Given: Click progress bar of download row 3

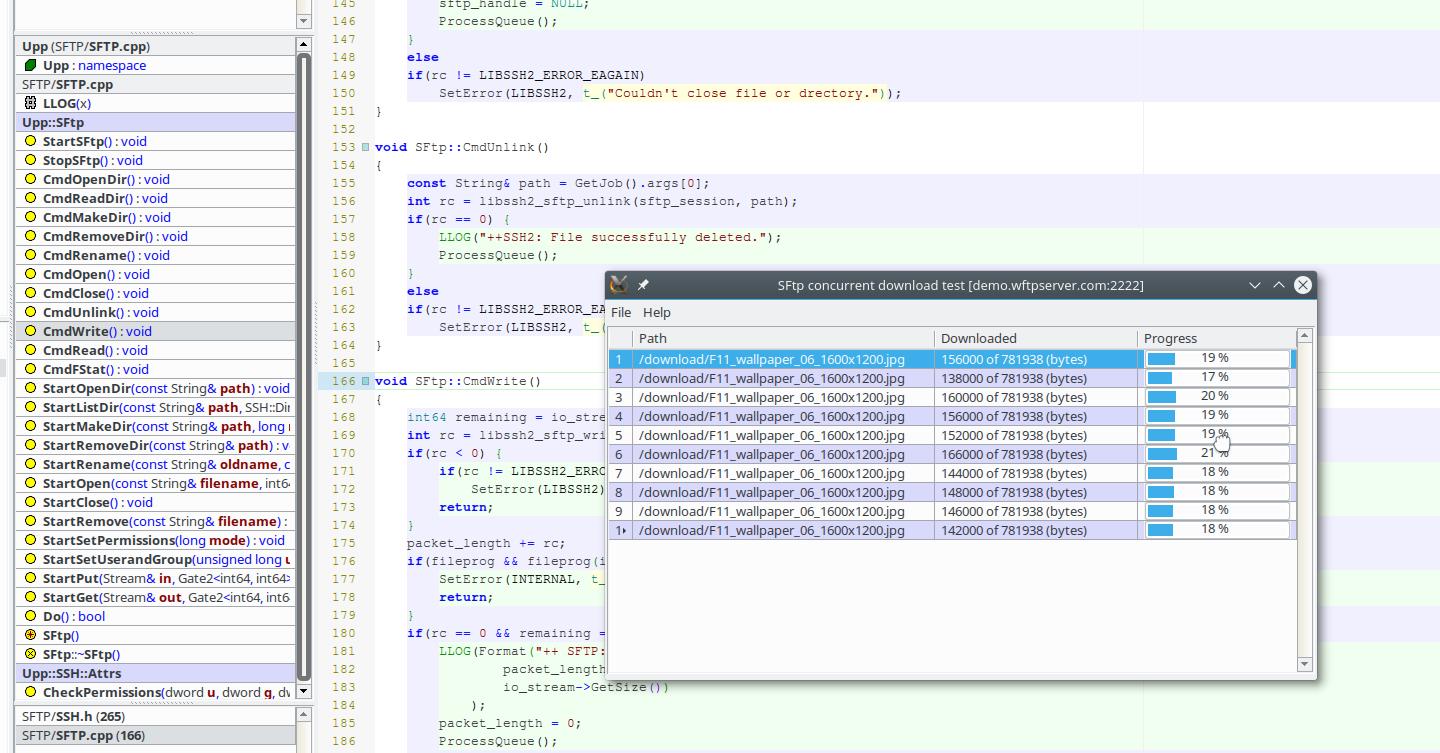Looking at the screenshot, I should (1217, 397).
